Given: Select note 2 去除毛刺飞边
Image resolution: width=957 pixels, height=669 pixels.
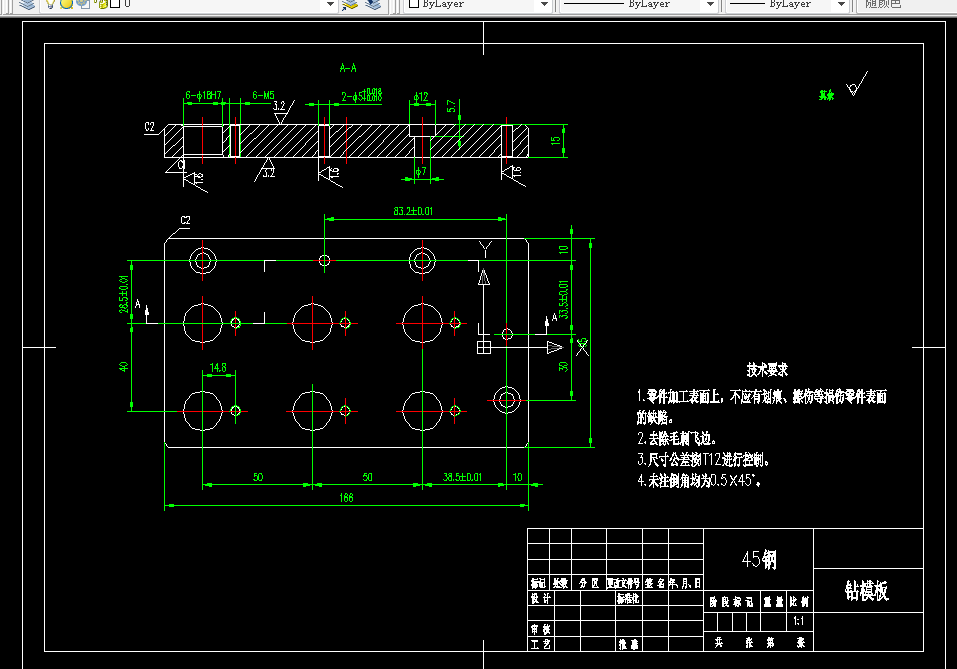Looking at the screenshot, I should click(x=677, y=438).
